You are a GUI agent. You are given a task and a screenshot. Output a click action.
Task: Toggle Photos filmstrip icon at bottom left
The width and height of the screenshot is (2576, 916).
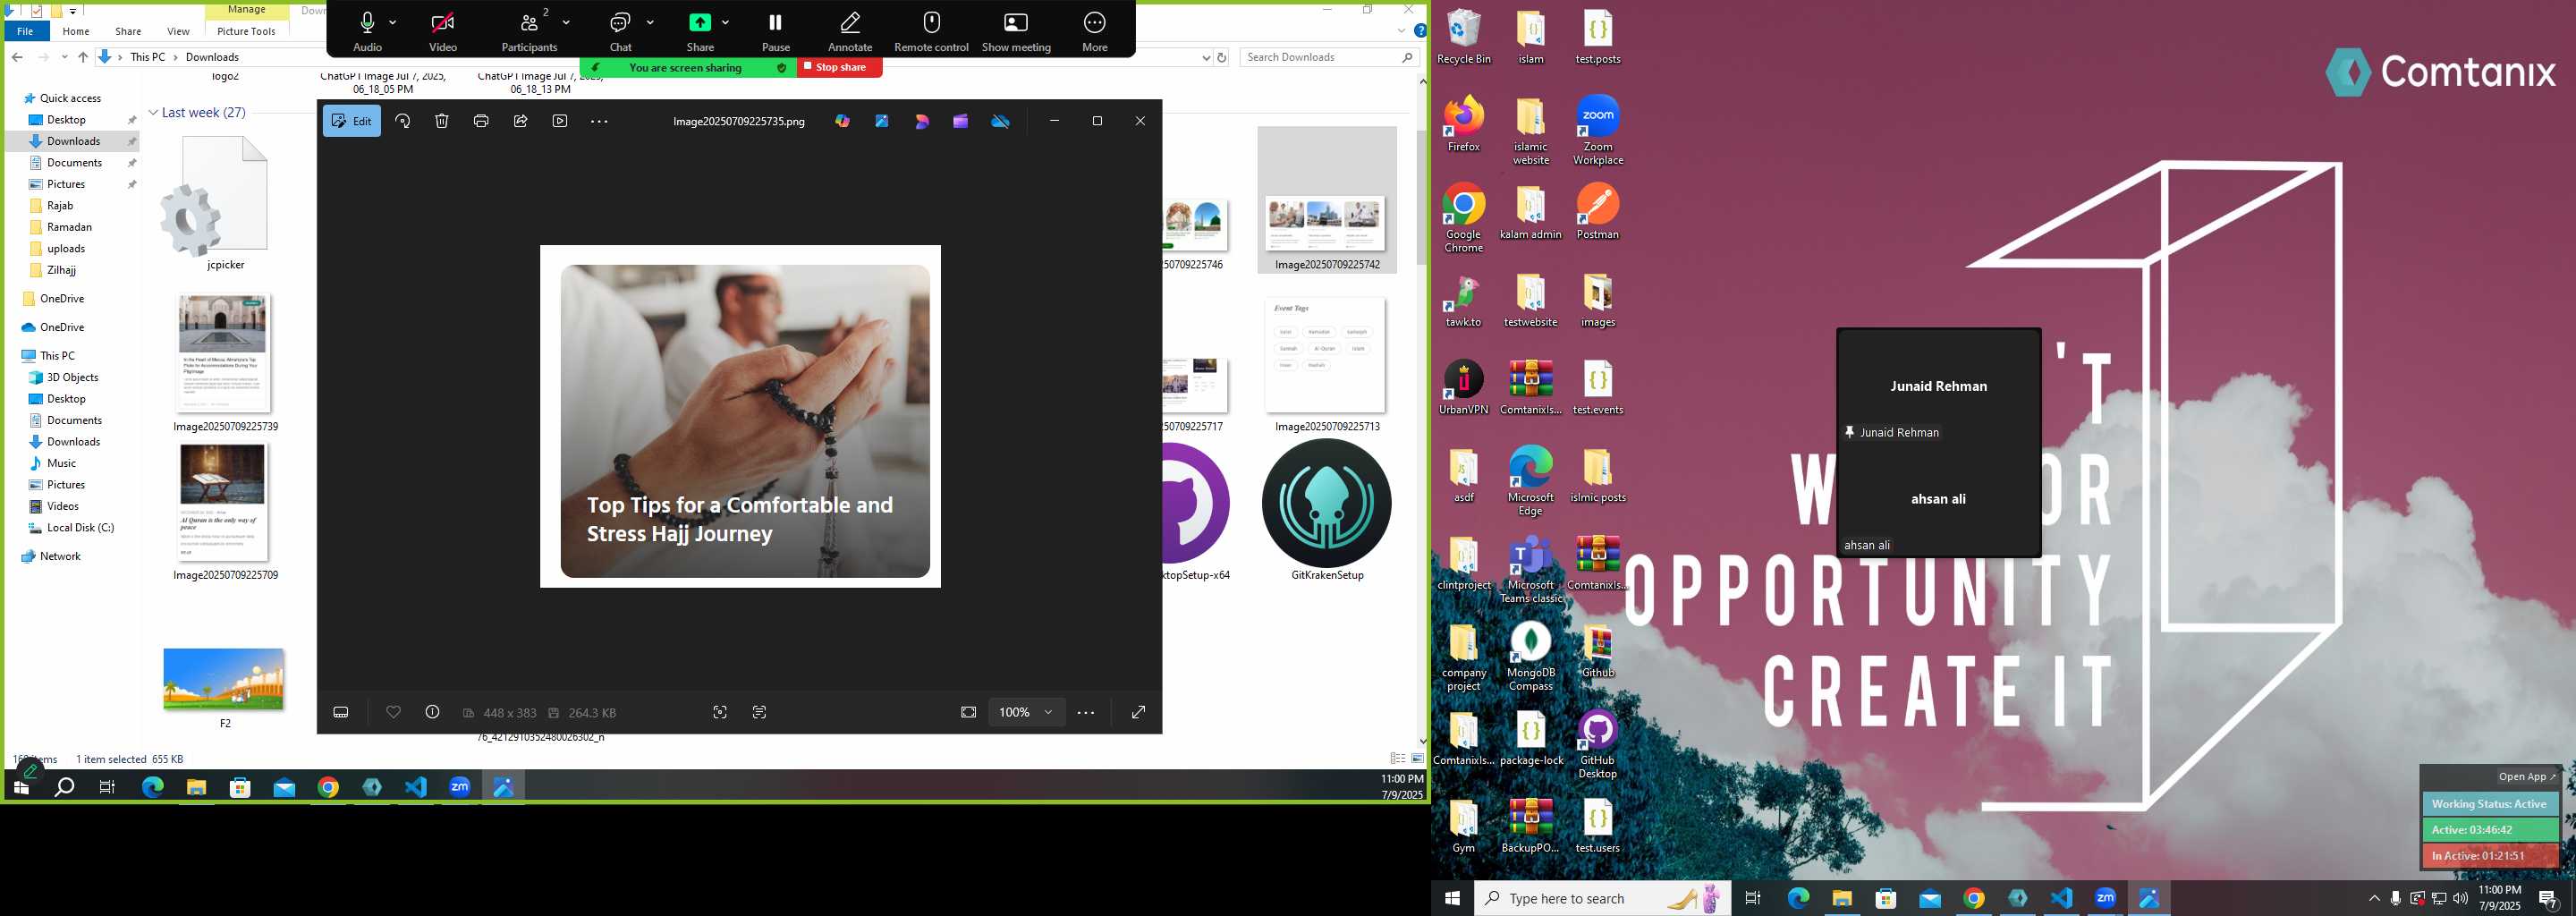(x=341, y=712)
